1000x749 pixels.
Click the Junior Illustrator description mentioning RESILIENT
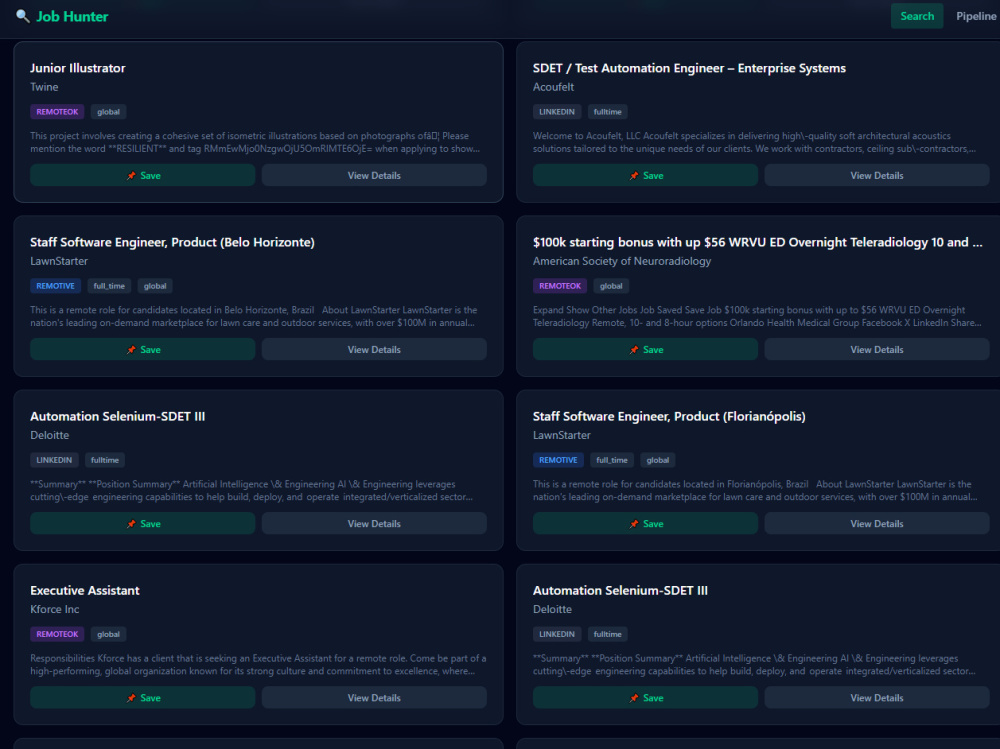(255, 142)
